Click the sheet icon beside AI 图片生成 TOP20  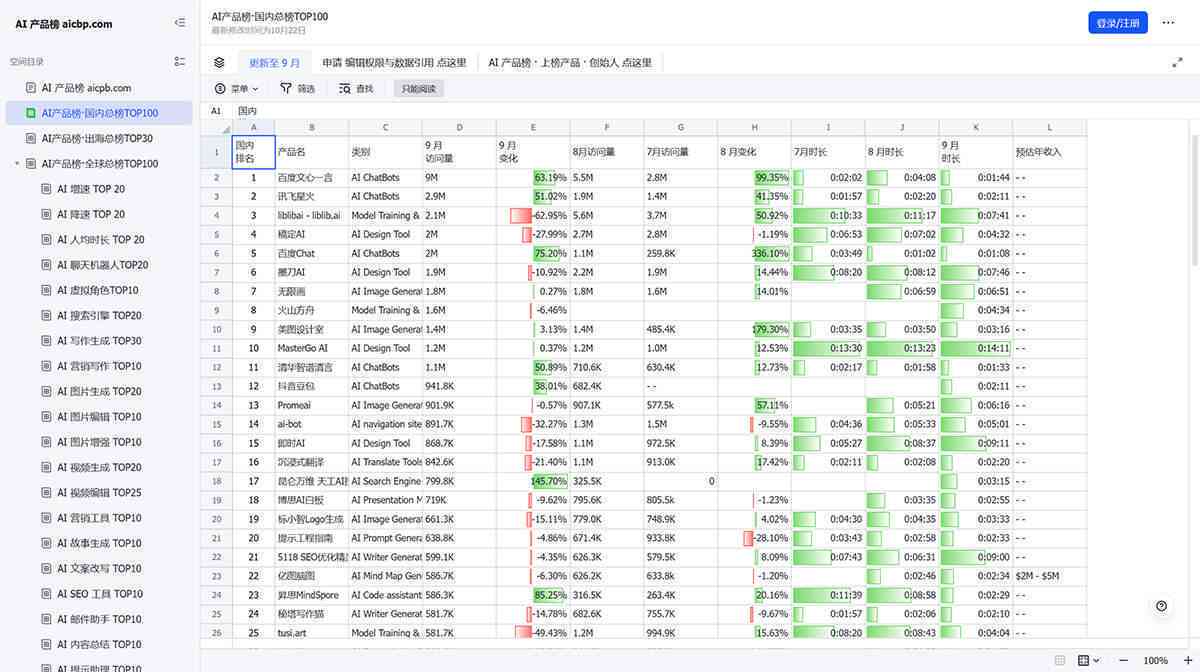[46, 391]
